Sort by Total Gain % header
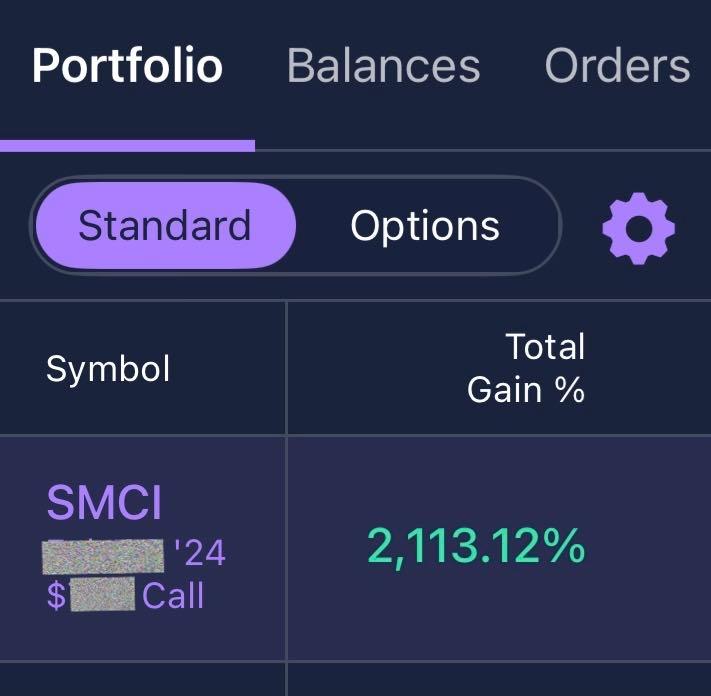The width and height of the screenshot is (711, 696). [x=526, y=368]
